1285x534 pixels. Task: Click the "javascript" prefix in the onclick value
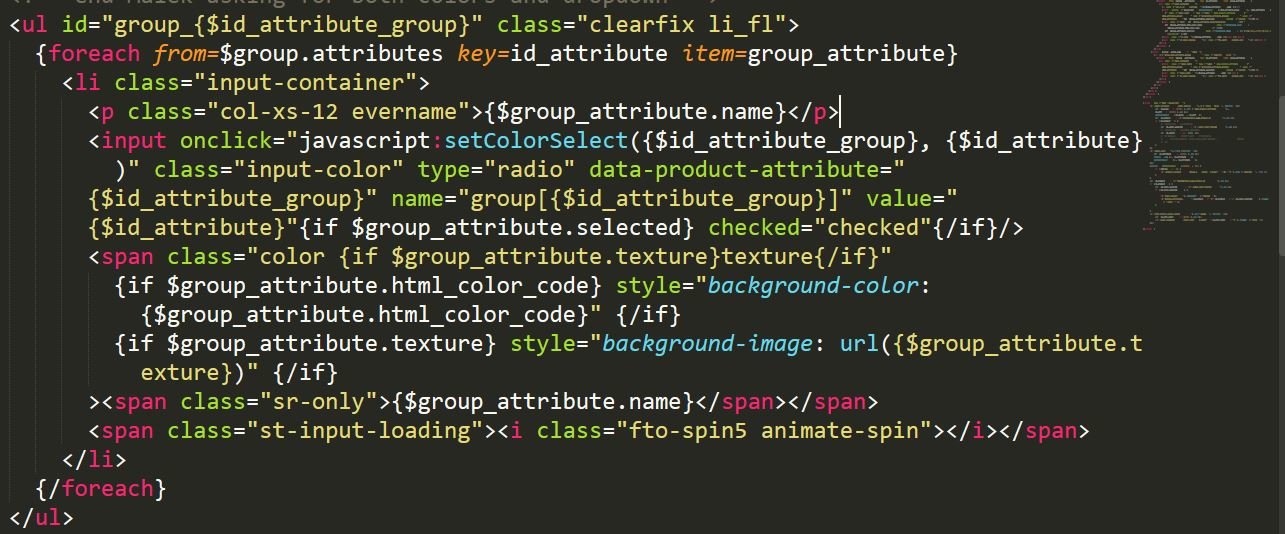click(x=365, y=140)
